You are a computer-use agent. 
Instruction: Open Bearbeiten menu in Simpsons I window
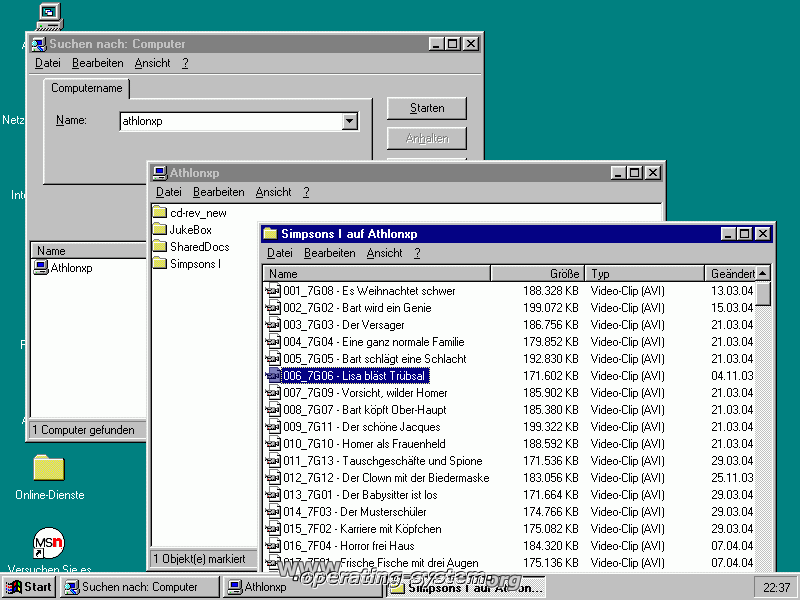pos(330,253)
